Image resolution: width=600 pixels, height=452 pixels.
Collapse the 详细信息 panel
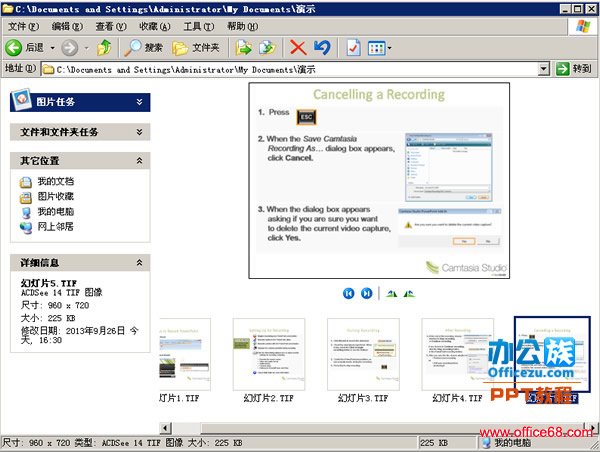[x=139, y=263]
